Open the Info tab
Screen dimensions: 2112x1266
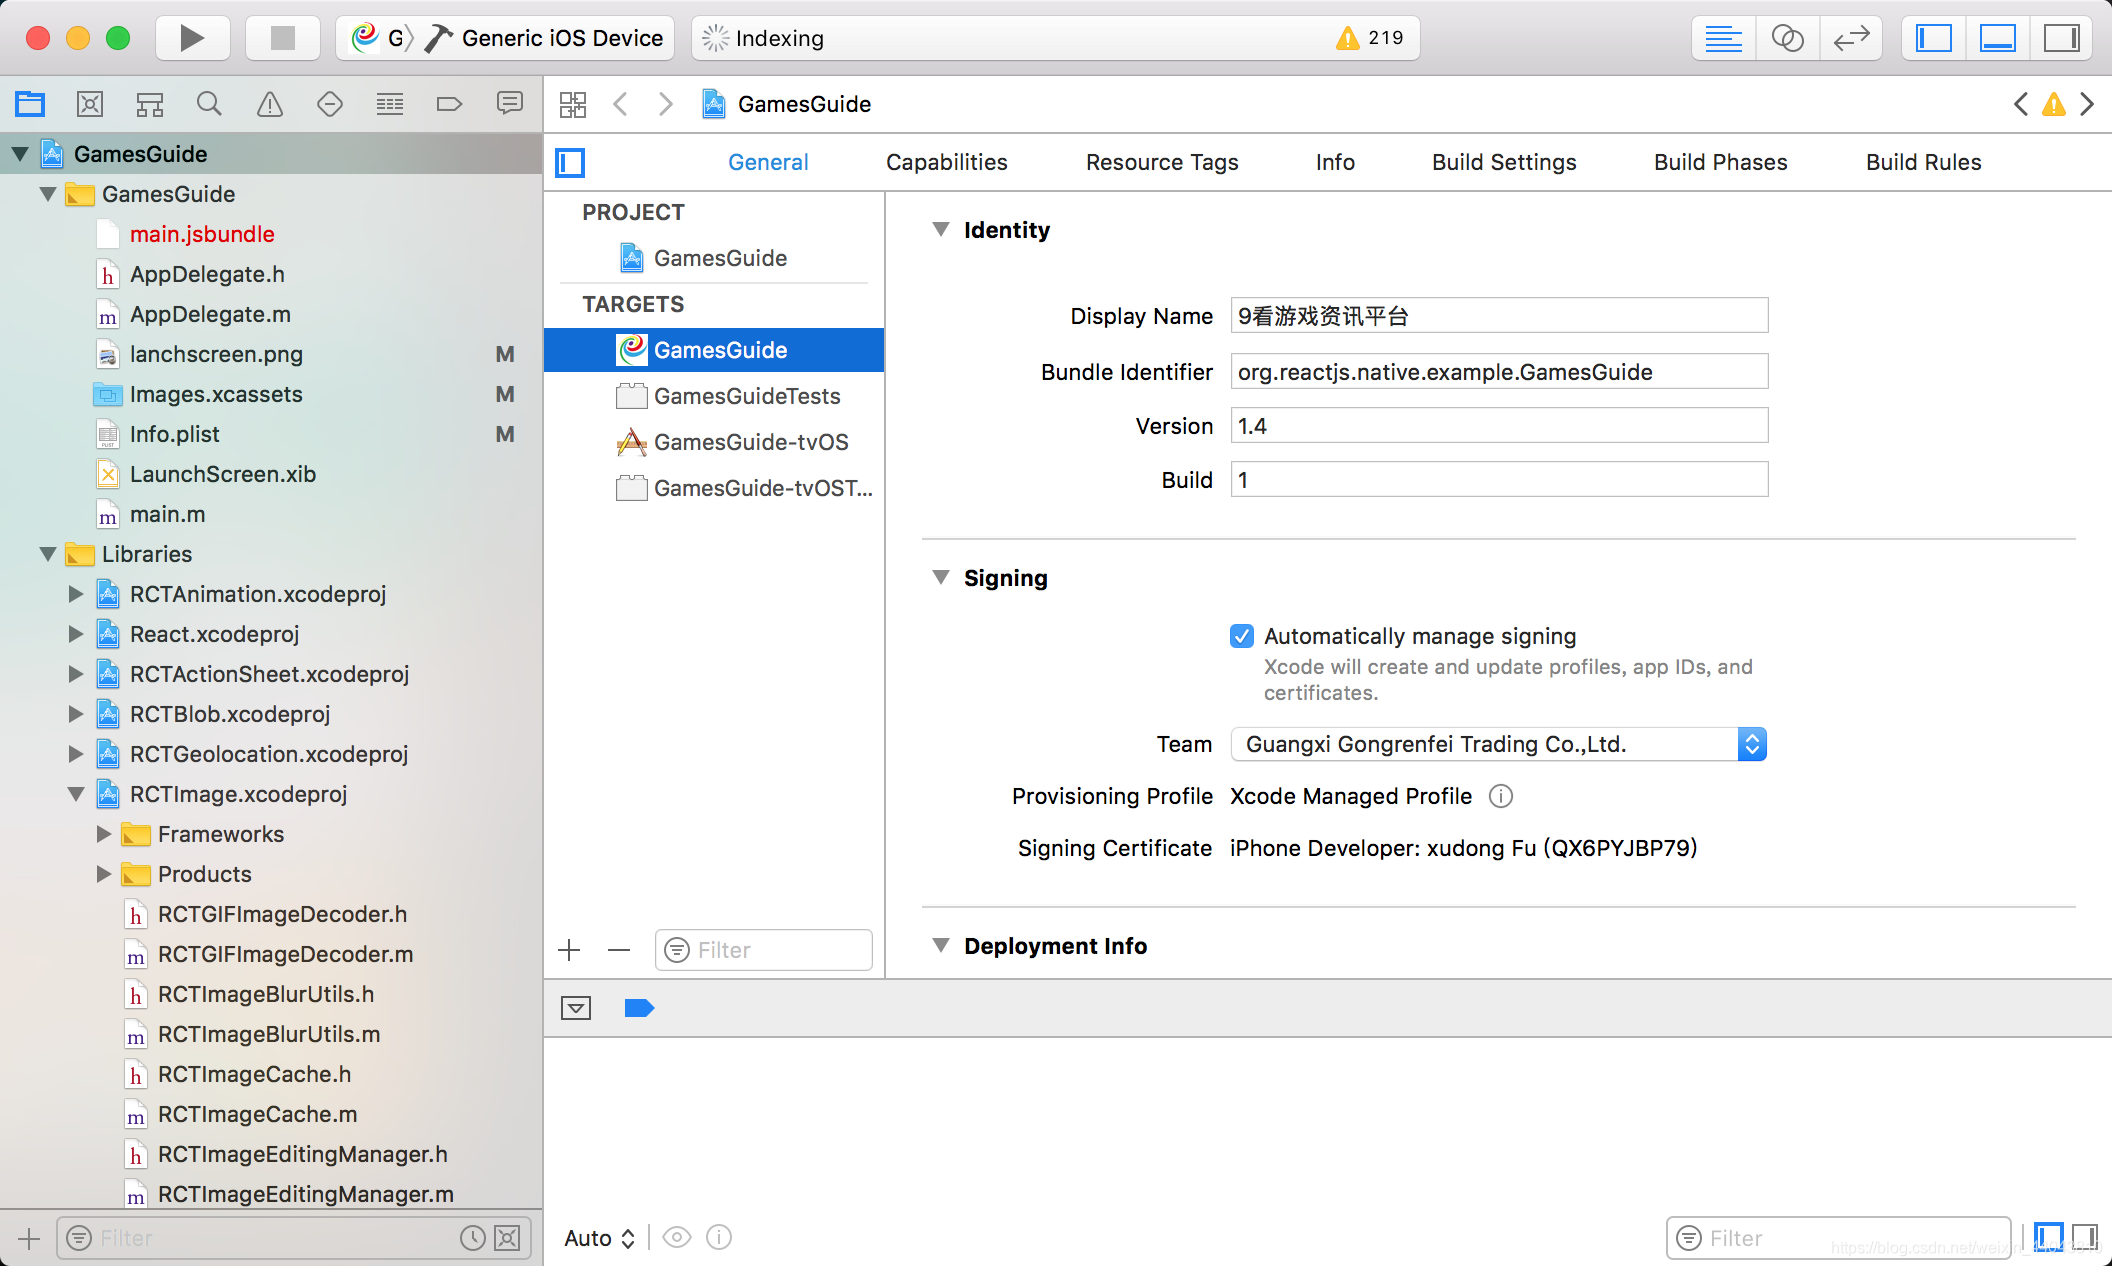click(1335, 162)
